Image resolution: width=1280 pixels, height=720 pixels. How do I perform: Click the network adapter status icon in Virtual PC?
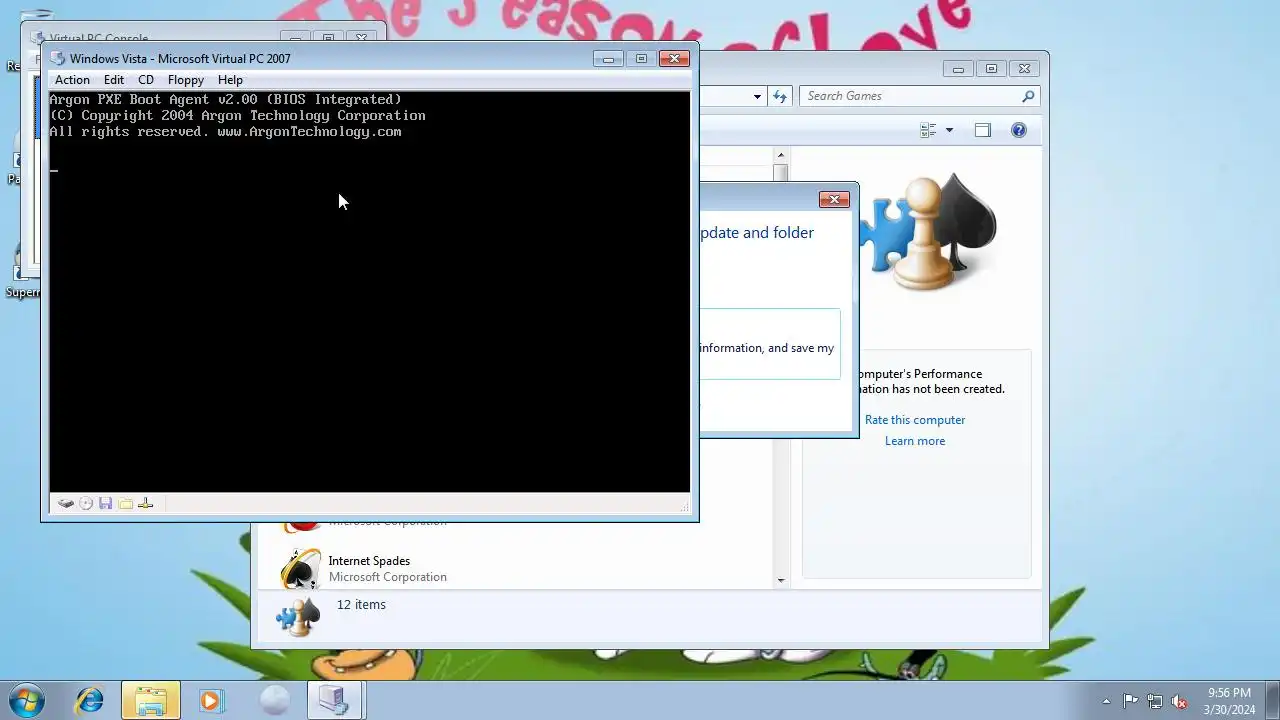click(x=146, y=504)
